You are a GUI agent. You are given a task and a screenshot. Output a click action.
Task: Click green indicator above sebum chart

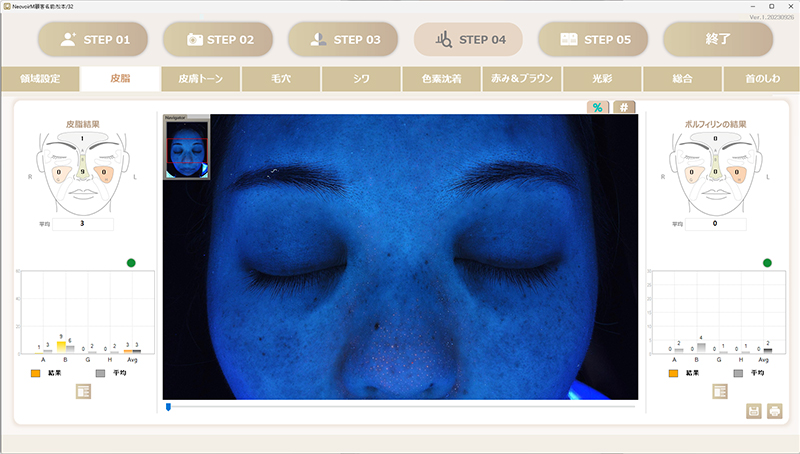(131, 263)
